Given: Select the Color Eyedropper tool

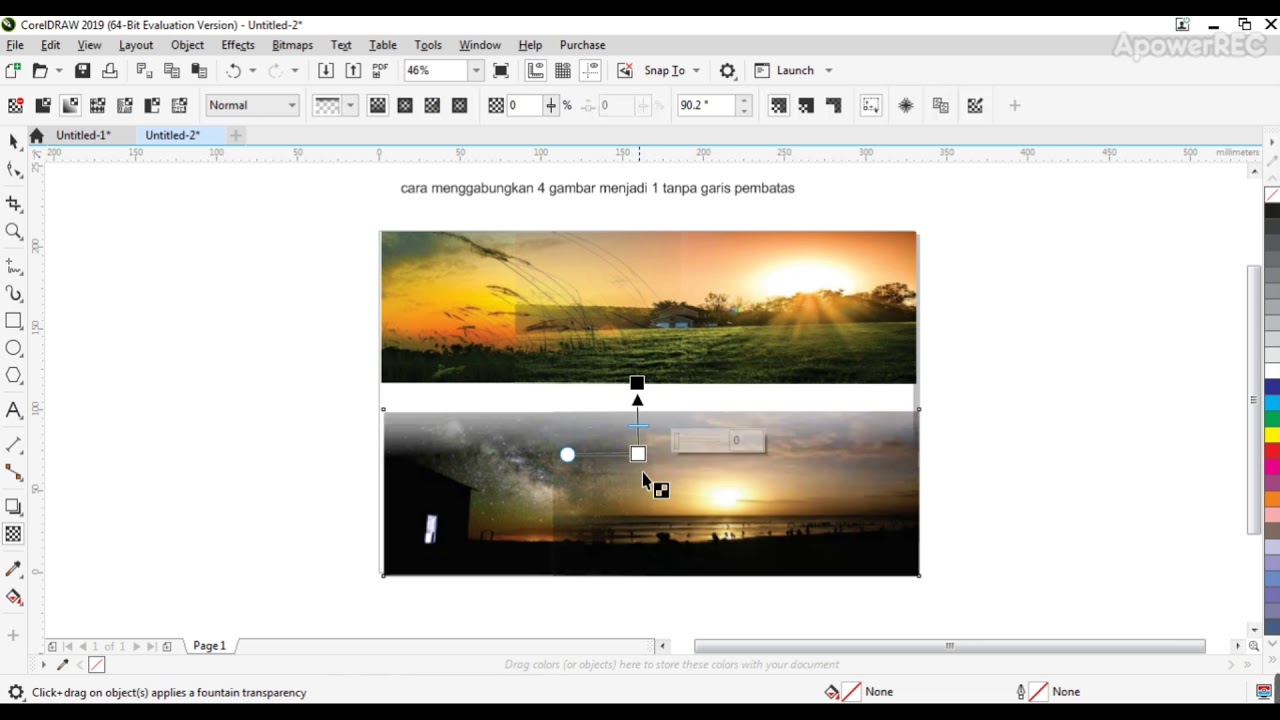Looking at the screenshot, I should (14, 569).
